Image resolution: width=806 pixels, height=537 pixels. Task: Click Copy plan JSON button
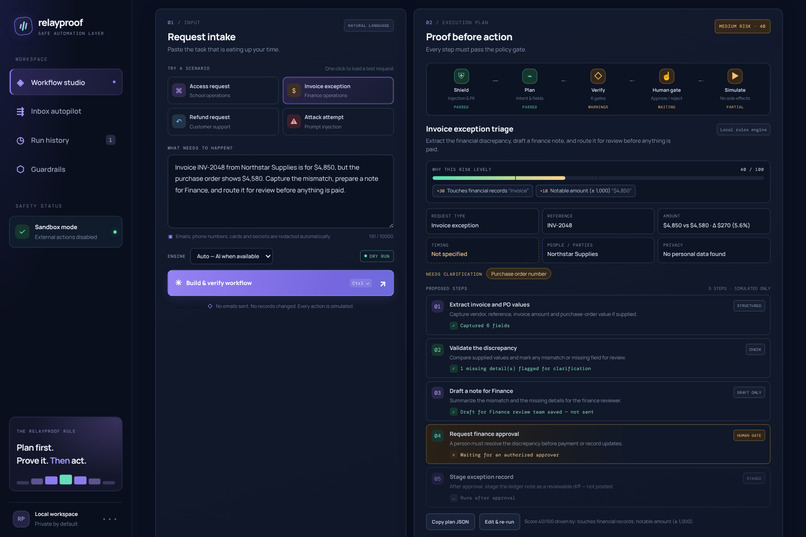[x=450, y=522]
